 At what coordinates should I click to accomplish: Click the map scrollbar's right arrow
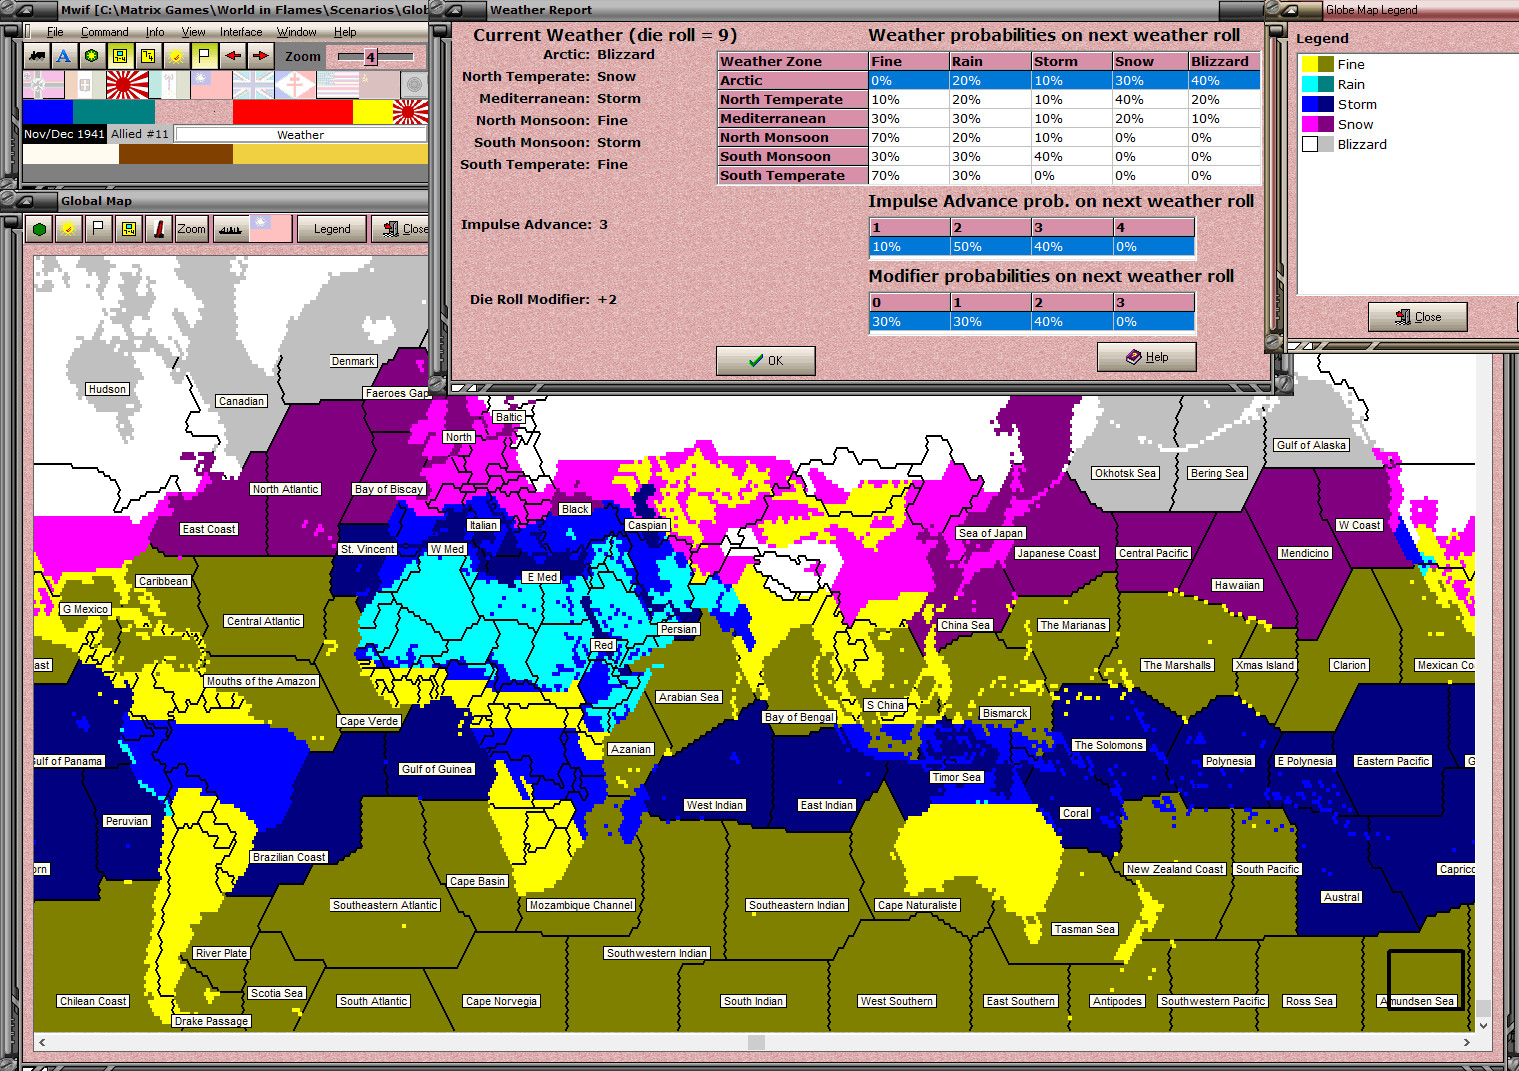click(1467, 1042)
